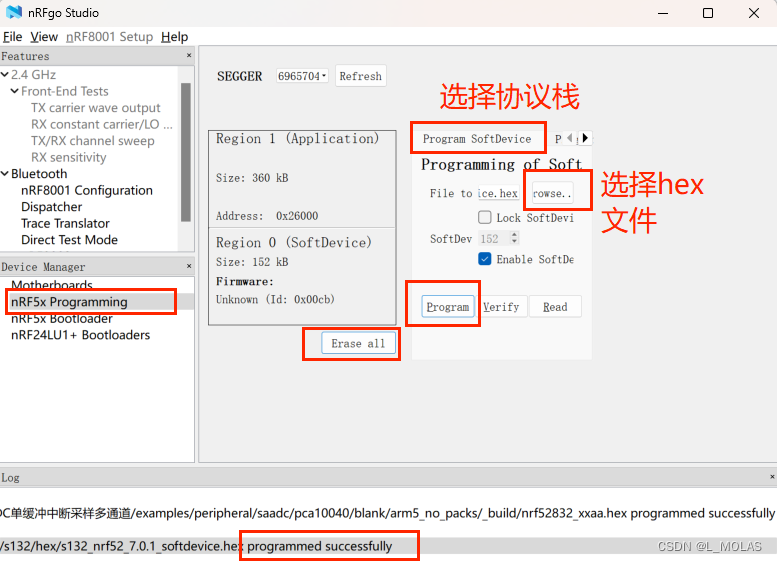777x562 pixels.
Task: Select softdevice.hex programmed successfully log line
Action: (x=388, y=546)
